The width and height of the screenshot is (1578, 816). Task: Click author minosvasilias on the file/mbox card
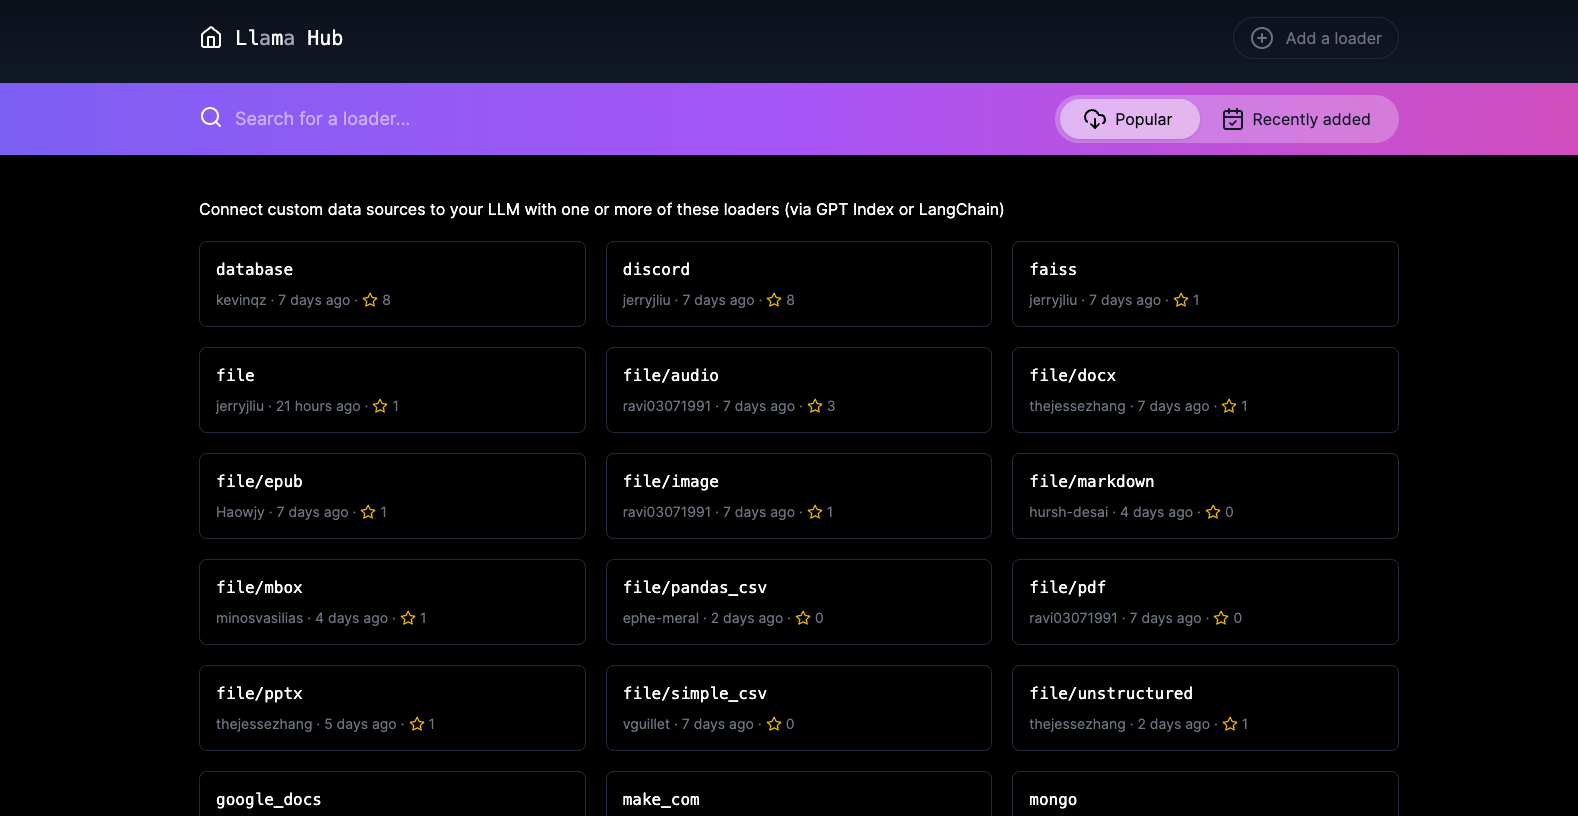click(259, 618)
